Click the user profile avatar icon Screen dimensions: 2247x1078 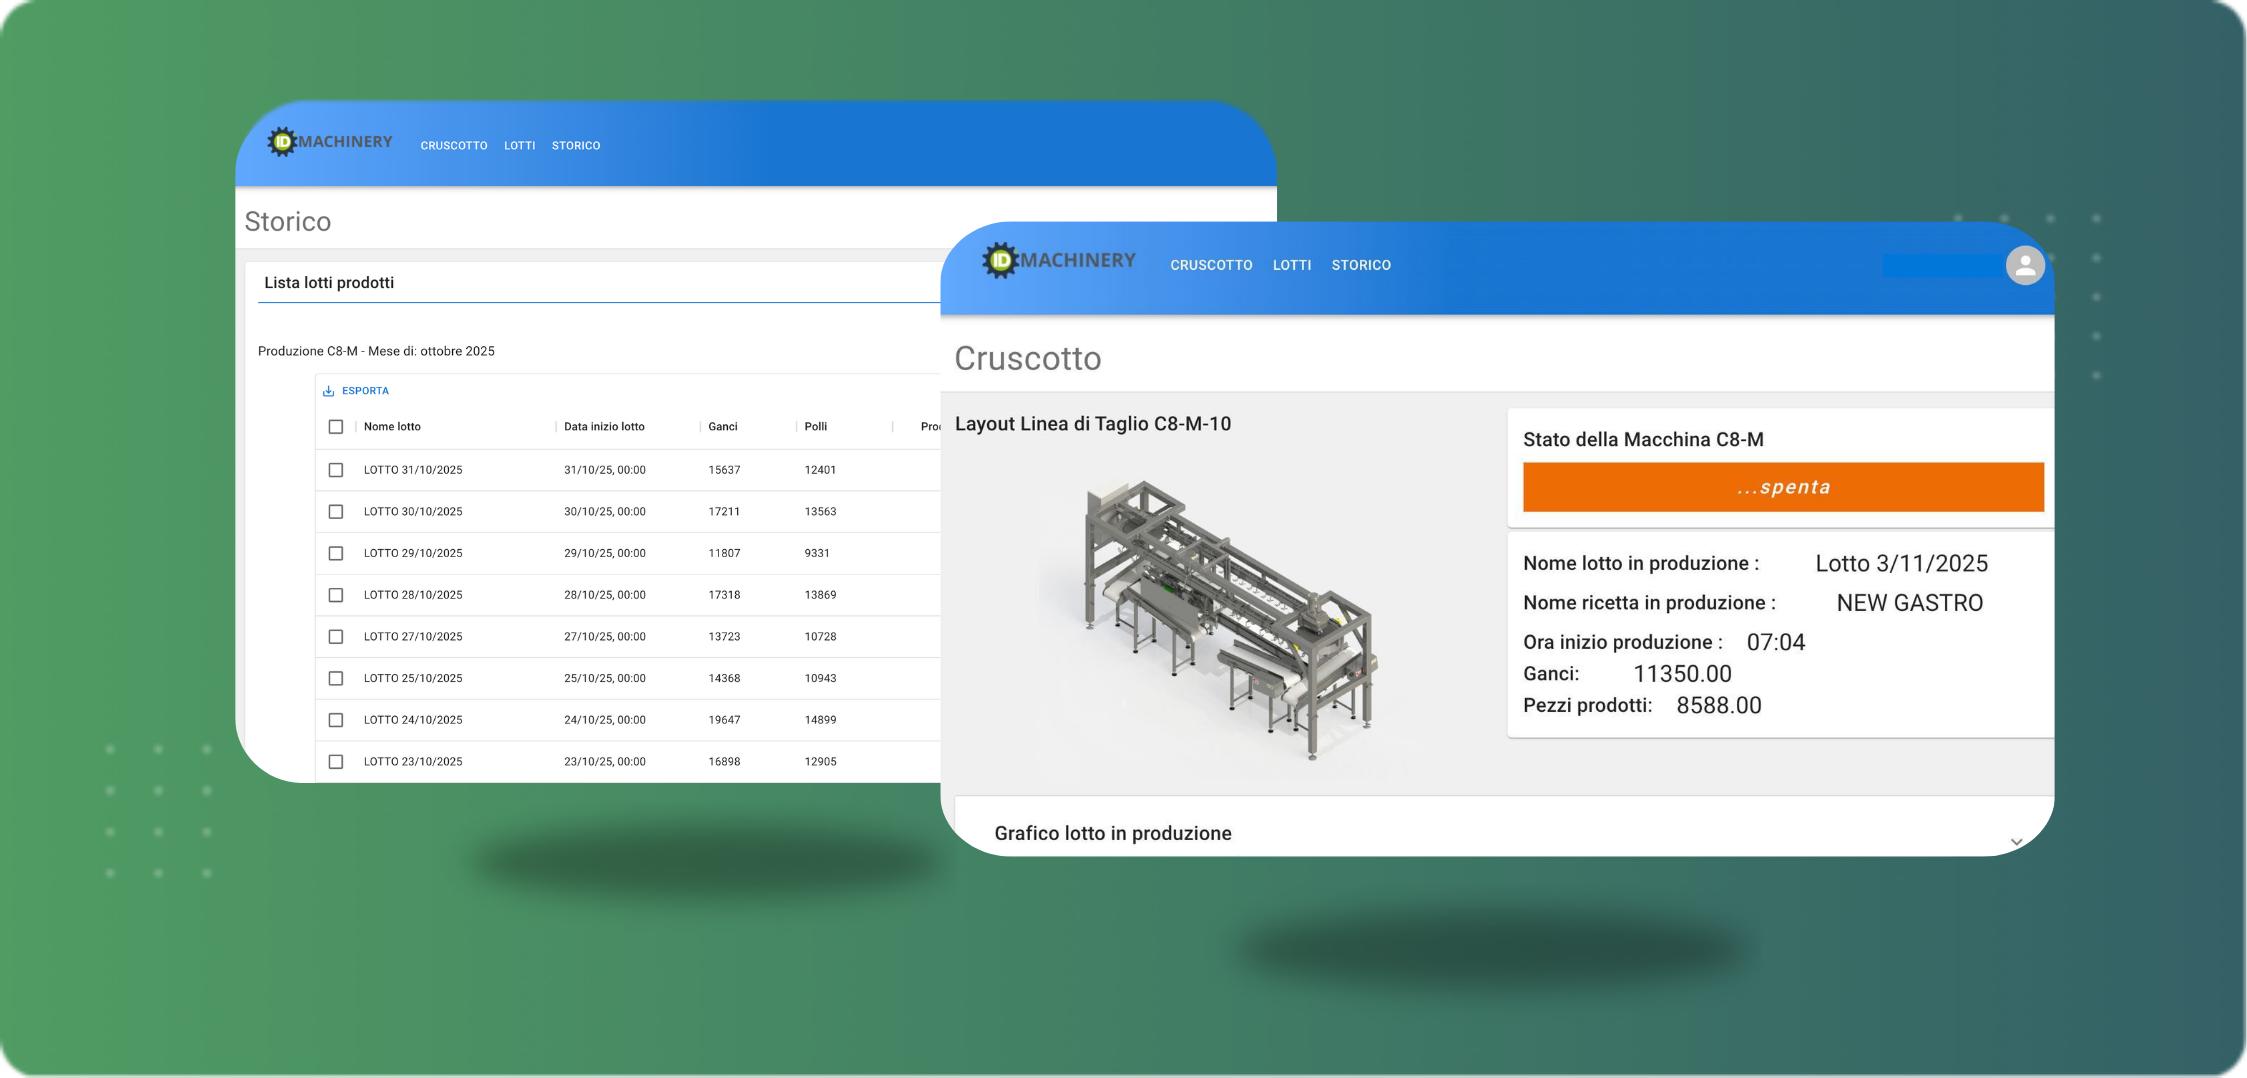(x=2024, y=266)
